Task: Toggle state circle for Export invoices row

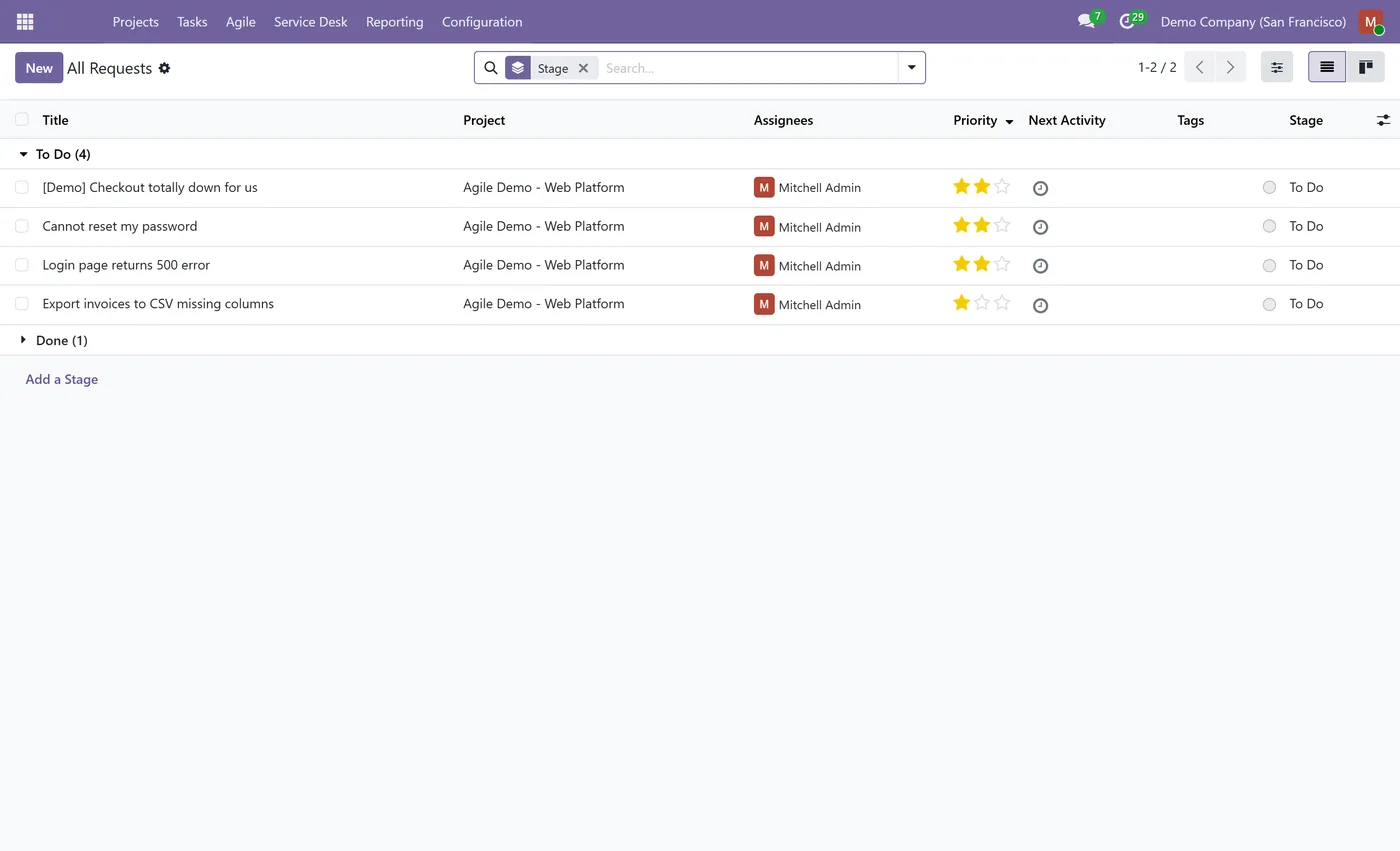Action: [1269, 304]
